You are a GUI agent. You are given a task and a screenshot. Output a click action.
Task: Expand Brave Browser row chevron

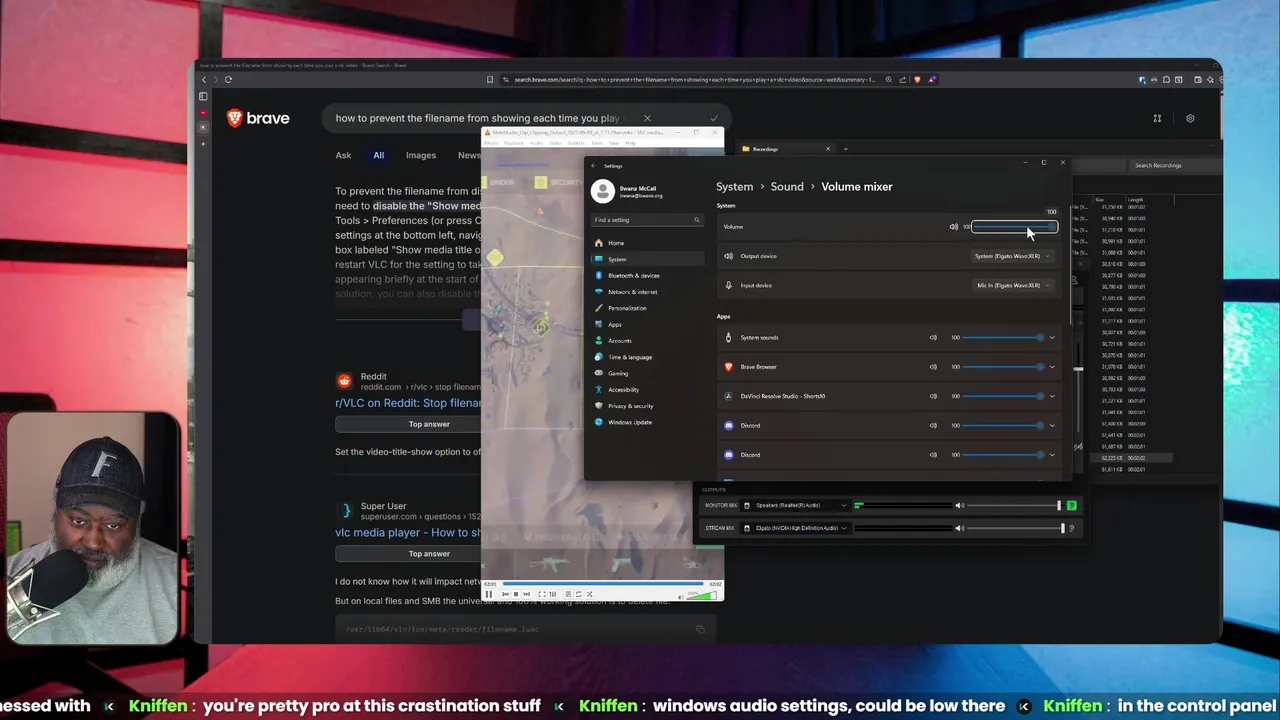1052,367
